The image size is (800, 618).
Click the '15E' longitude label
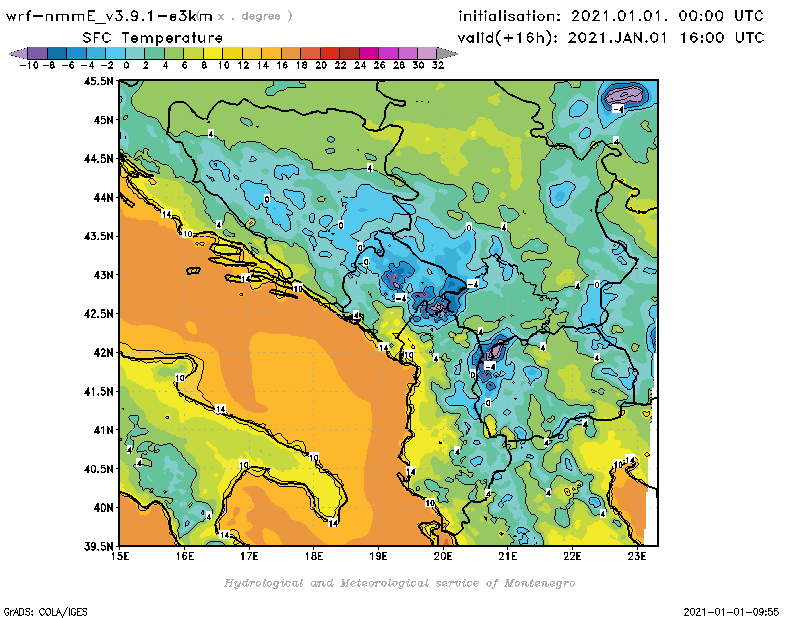(120, 556)
